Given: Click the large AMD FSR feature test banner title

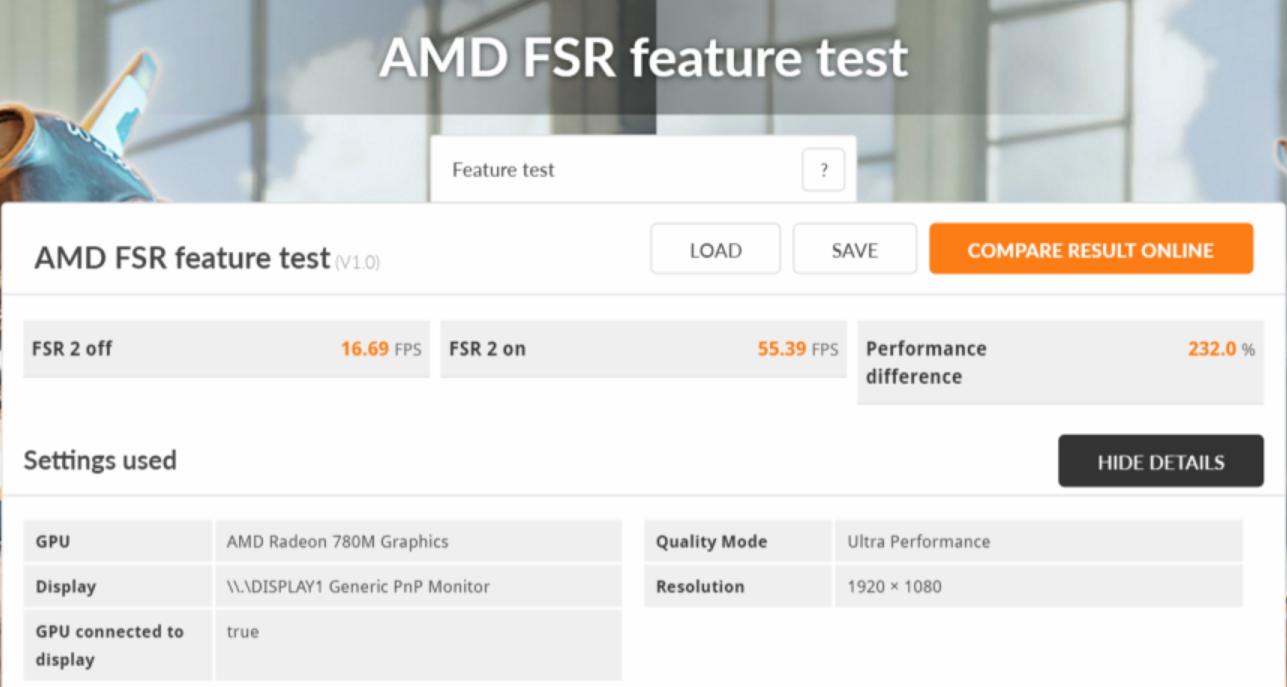Looking at the screenshot, I should point(643,58).
